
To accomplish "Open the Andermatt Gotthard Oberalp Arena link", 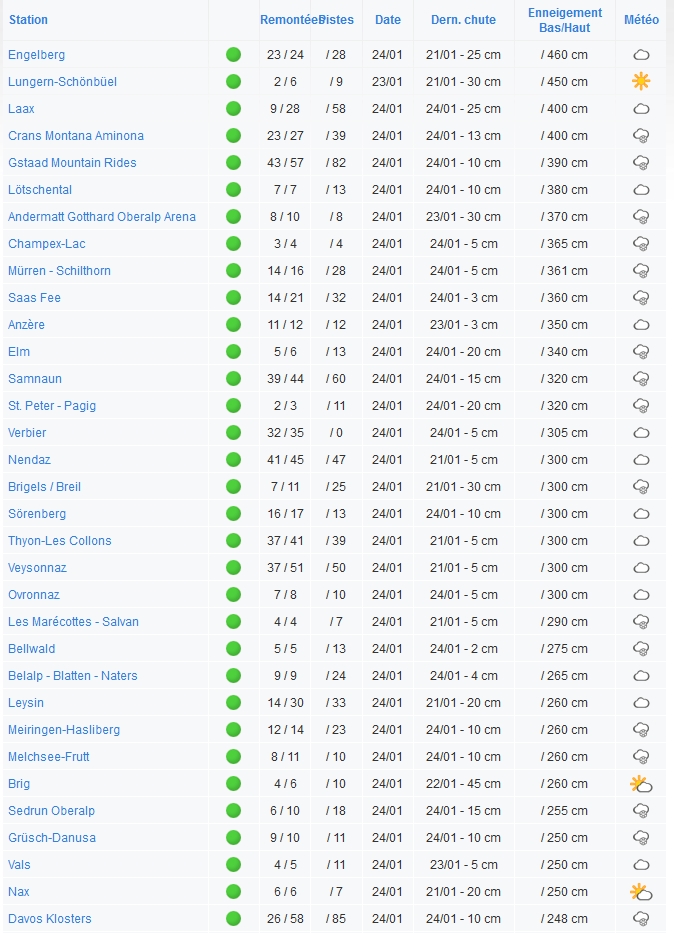I will [x=102, y=217].
